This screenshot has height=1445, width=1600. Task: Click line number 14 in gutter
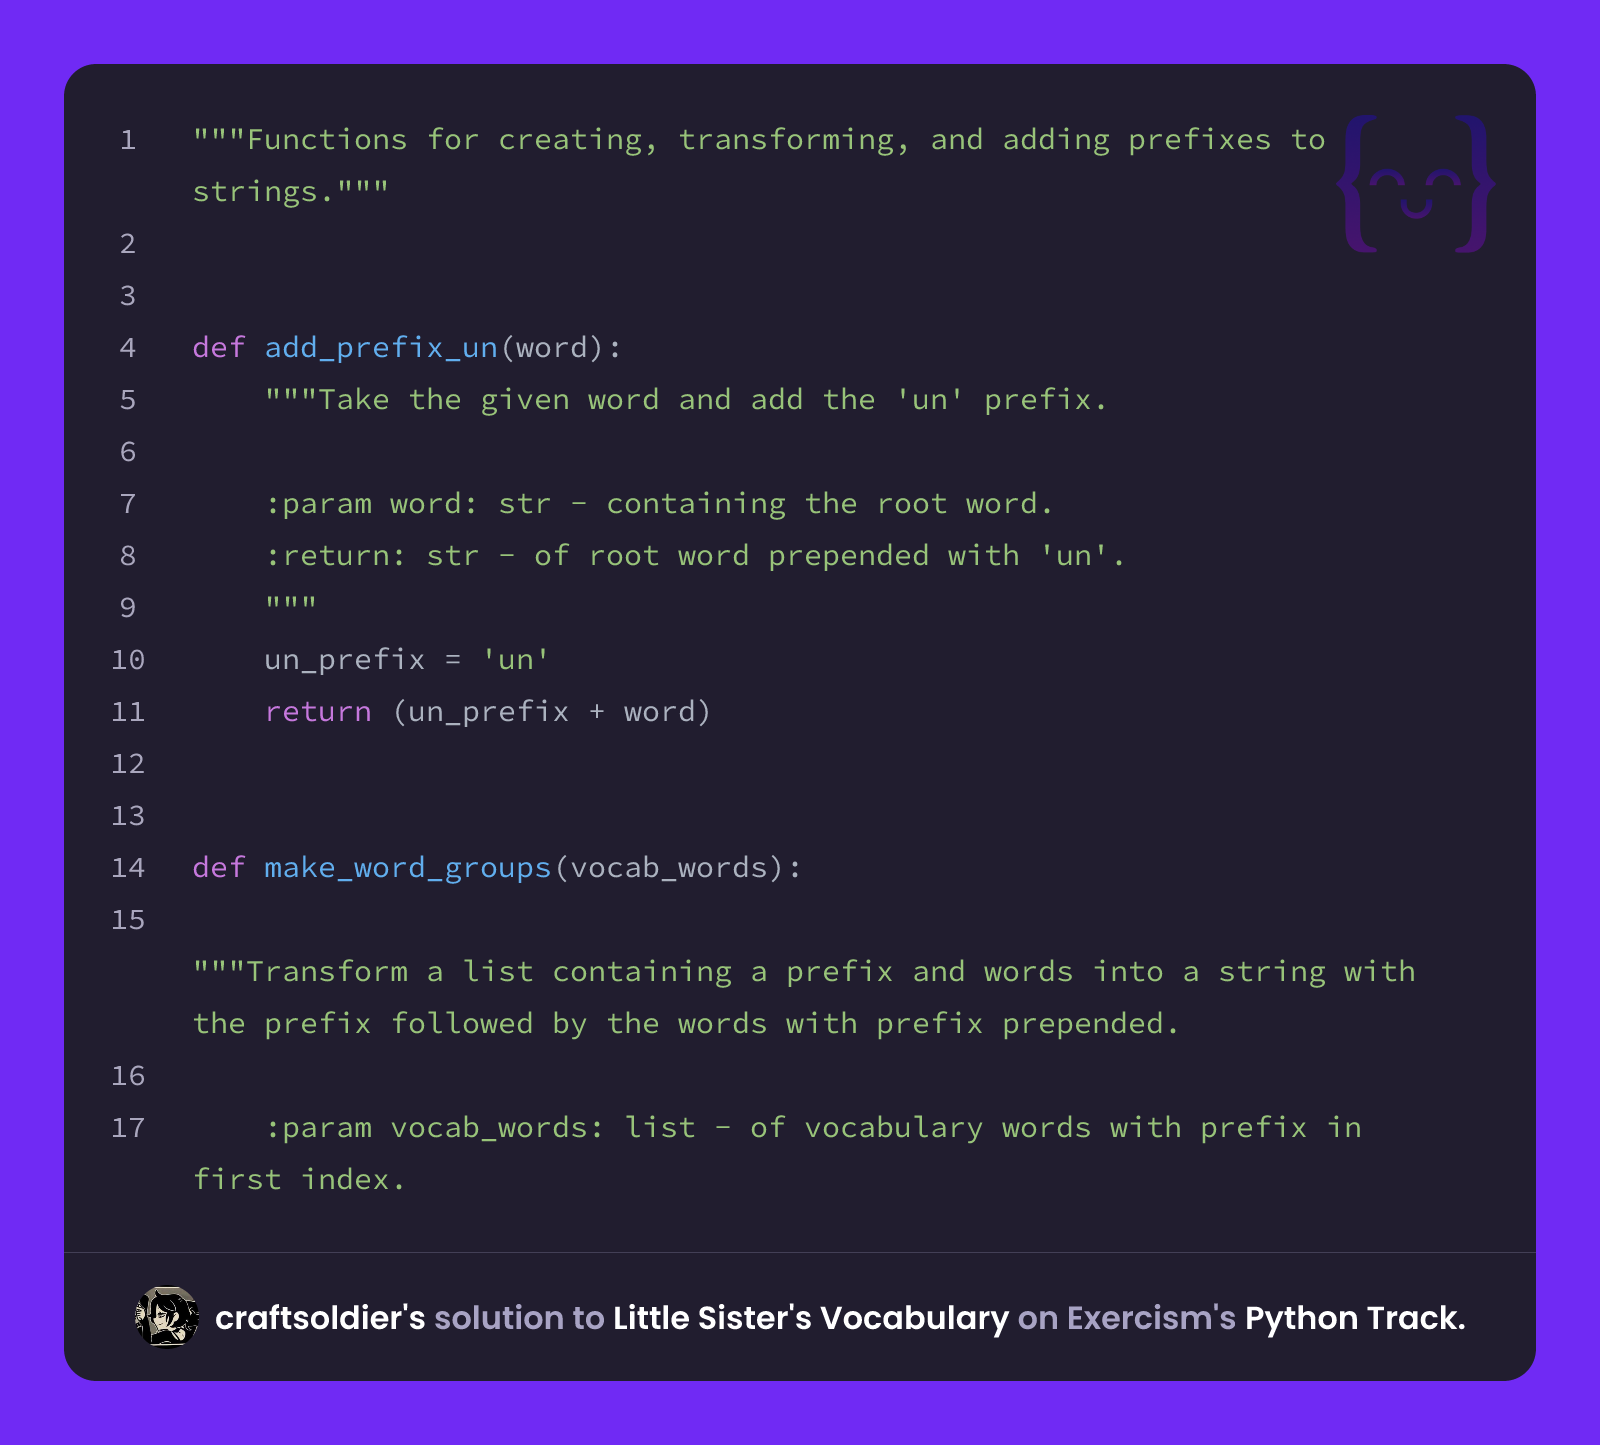(128, 867)
